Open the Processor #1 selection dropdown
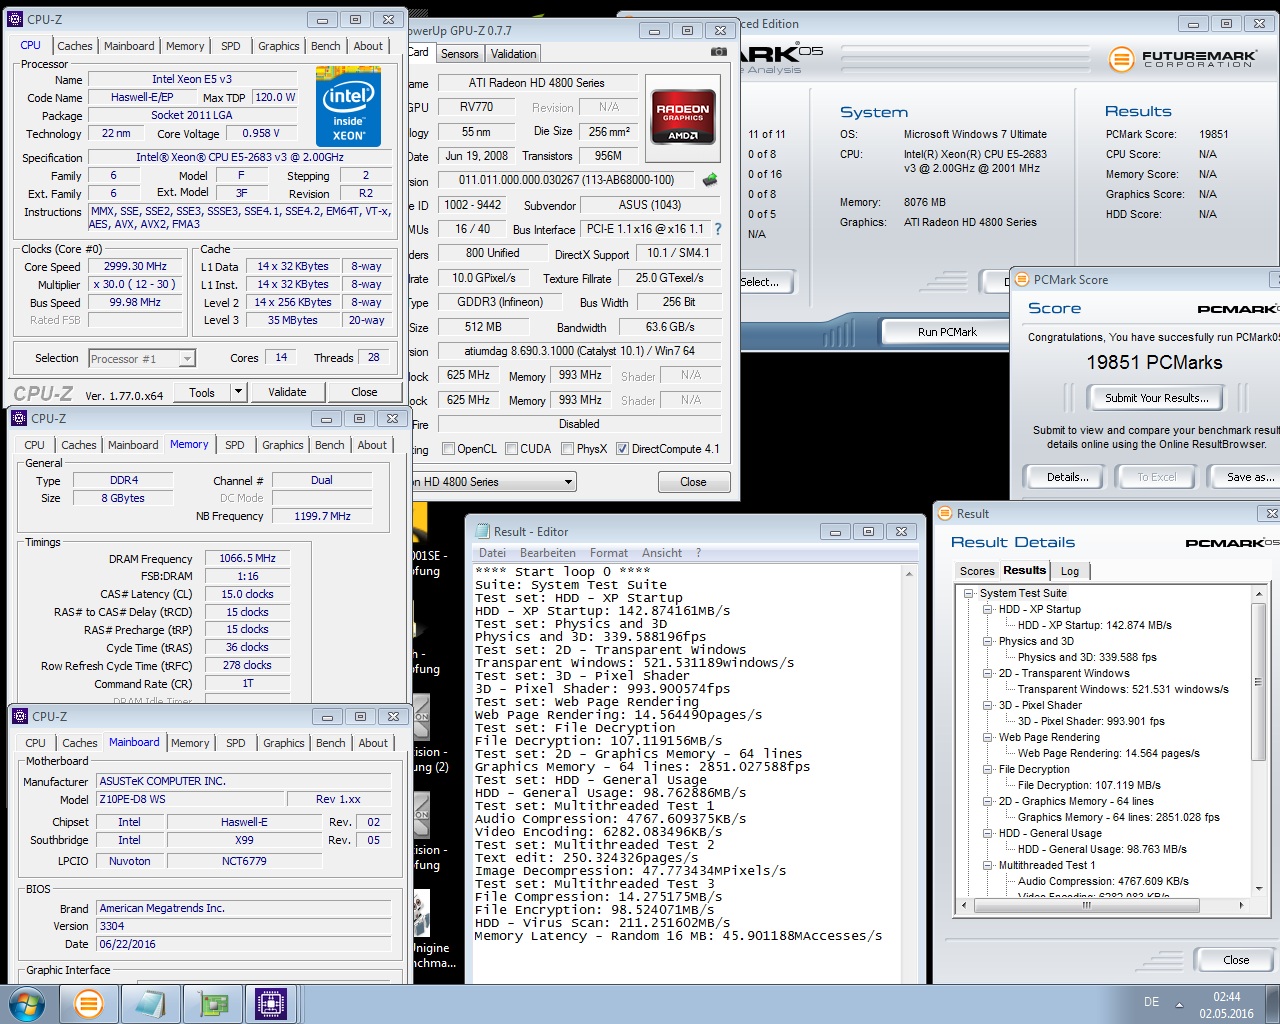Image resolution: width=1280 pixels, height=1024 pixels. [x=186, y=358]
